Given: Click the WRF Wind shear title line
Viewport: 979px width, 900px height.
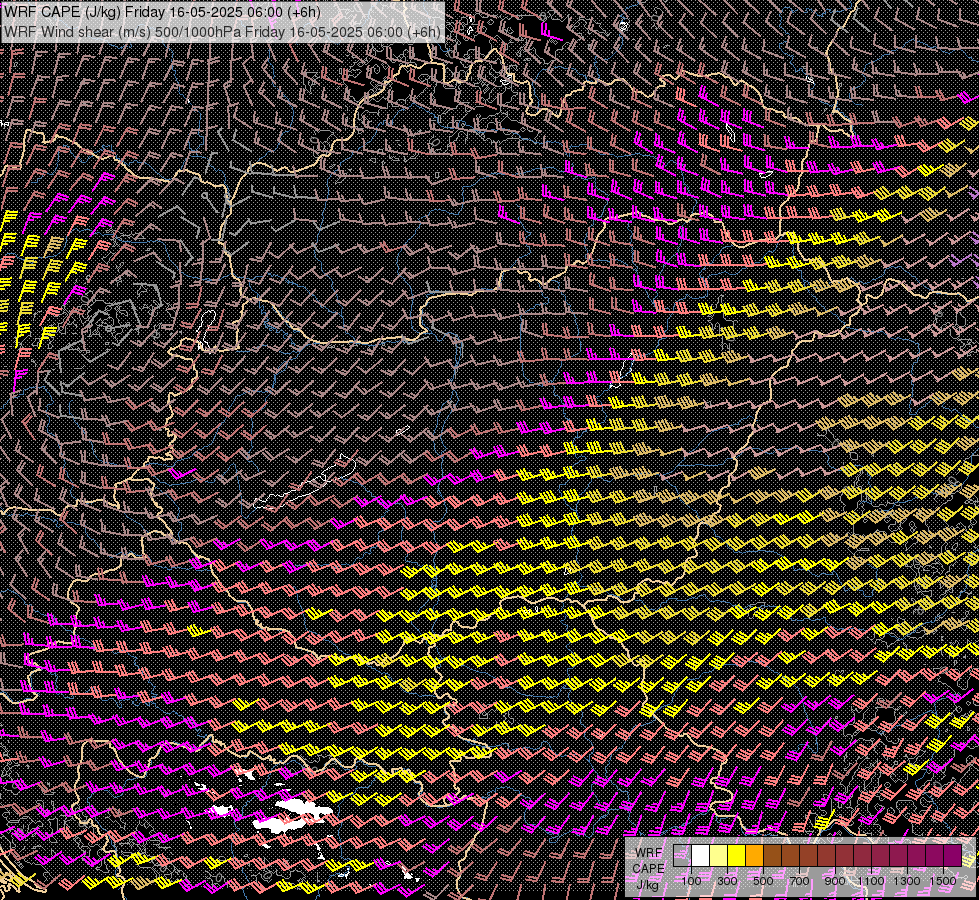Looking at the screenshot, I should (222, 32).
